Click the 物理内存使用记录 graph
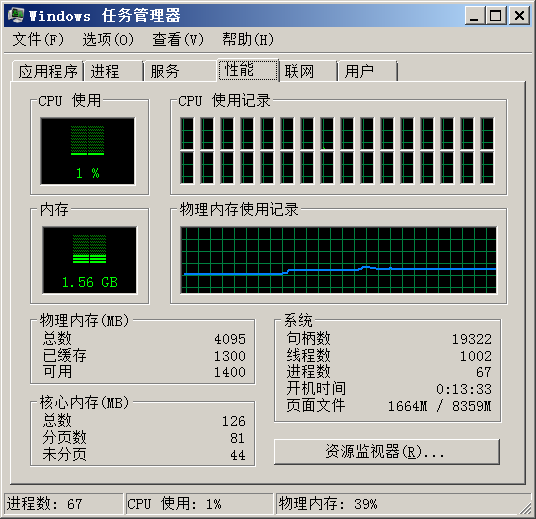536x519 pixels. (338, 260)
